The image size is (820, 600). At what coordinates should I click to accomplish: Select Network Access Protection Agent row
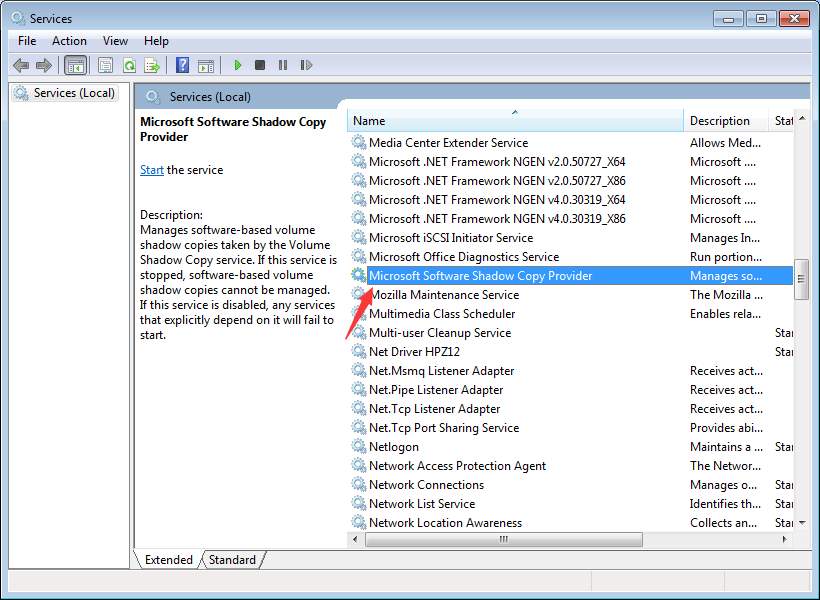pyautogui.click(x=571, y=466)
